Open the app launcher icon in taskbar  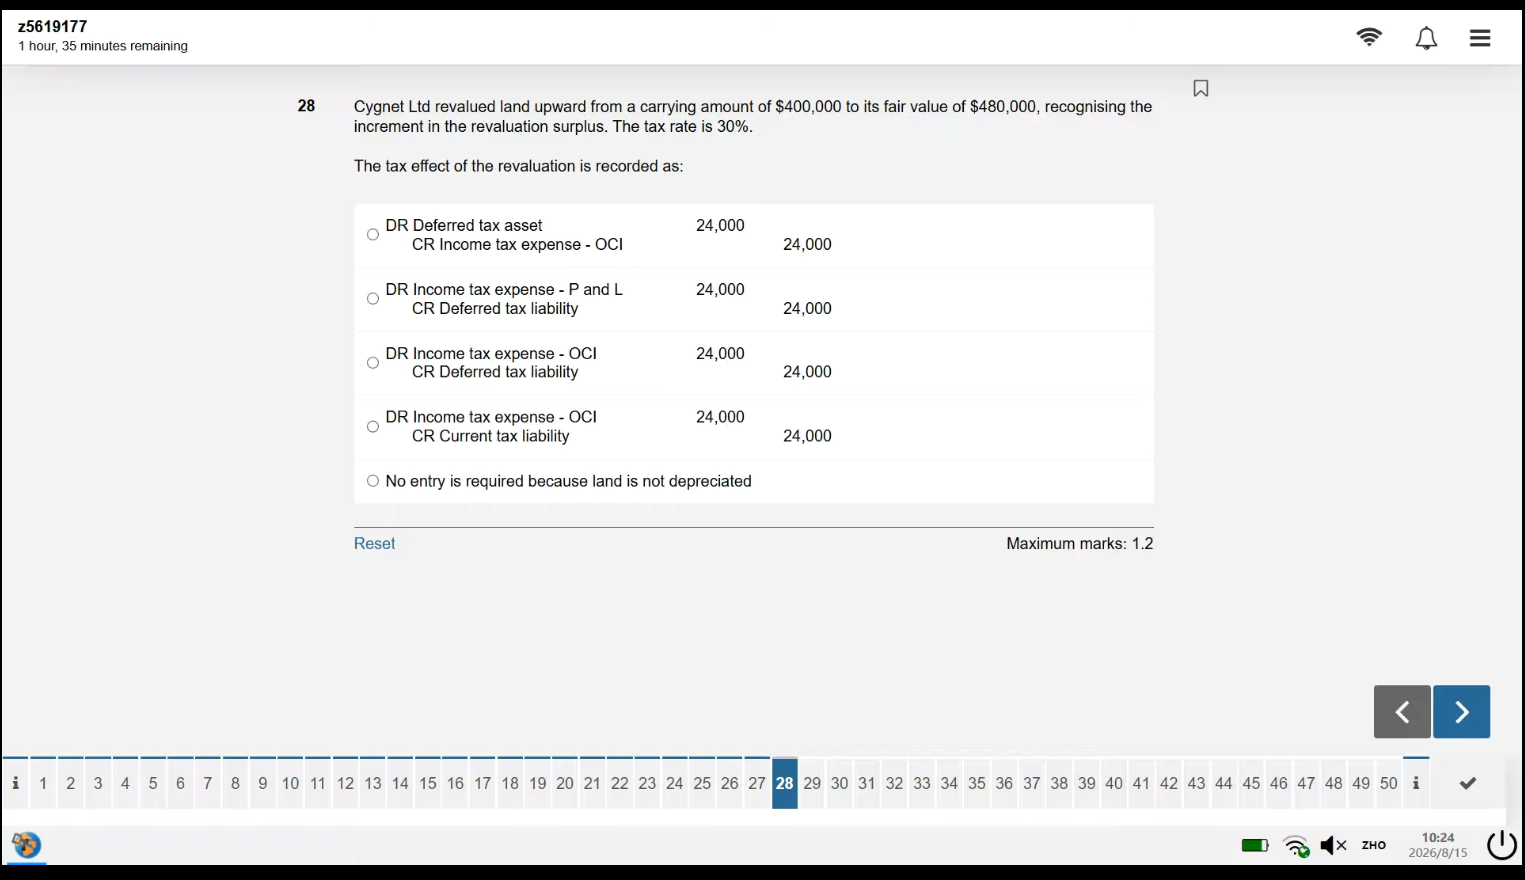click(x=26, y=845)
